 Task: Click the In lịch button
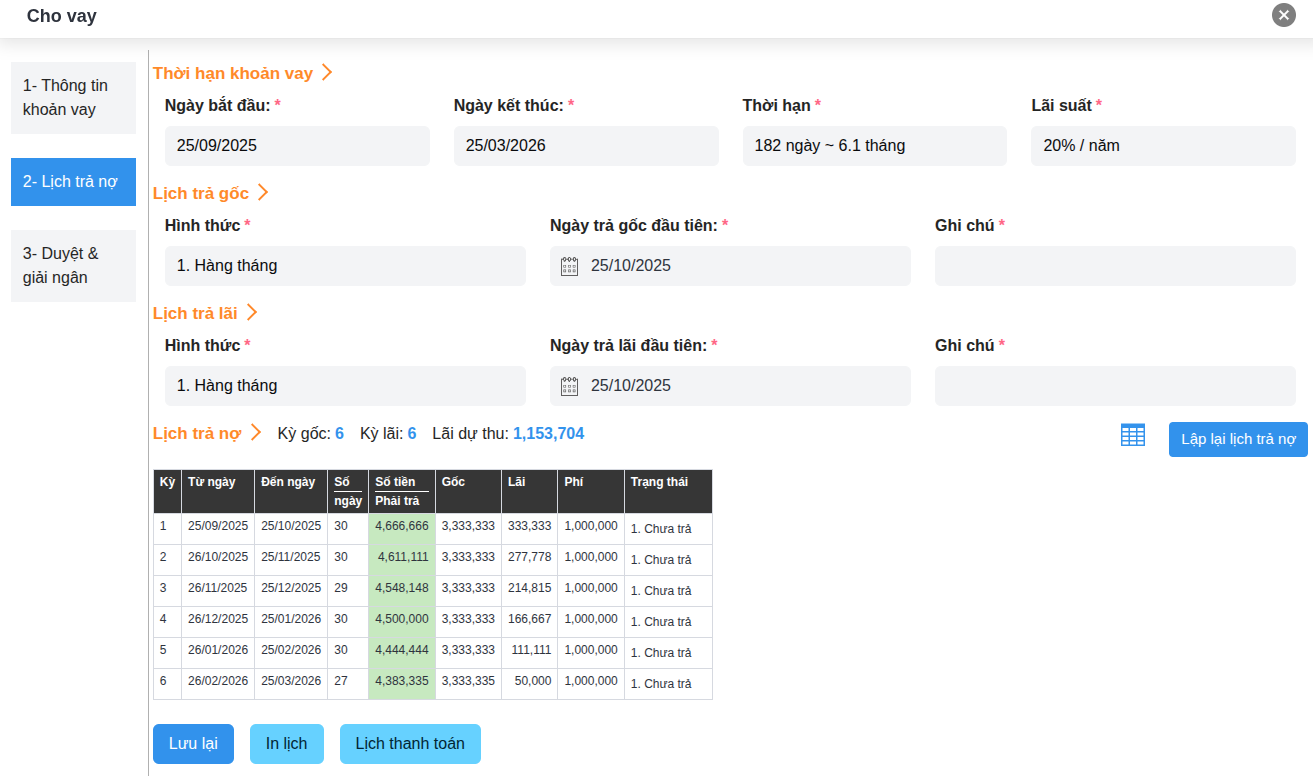[x=286, y=744]
